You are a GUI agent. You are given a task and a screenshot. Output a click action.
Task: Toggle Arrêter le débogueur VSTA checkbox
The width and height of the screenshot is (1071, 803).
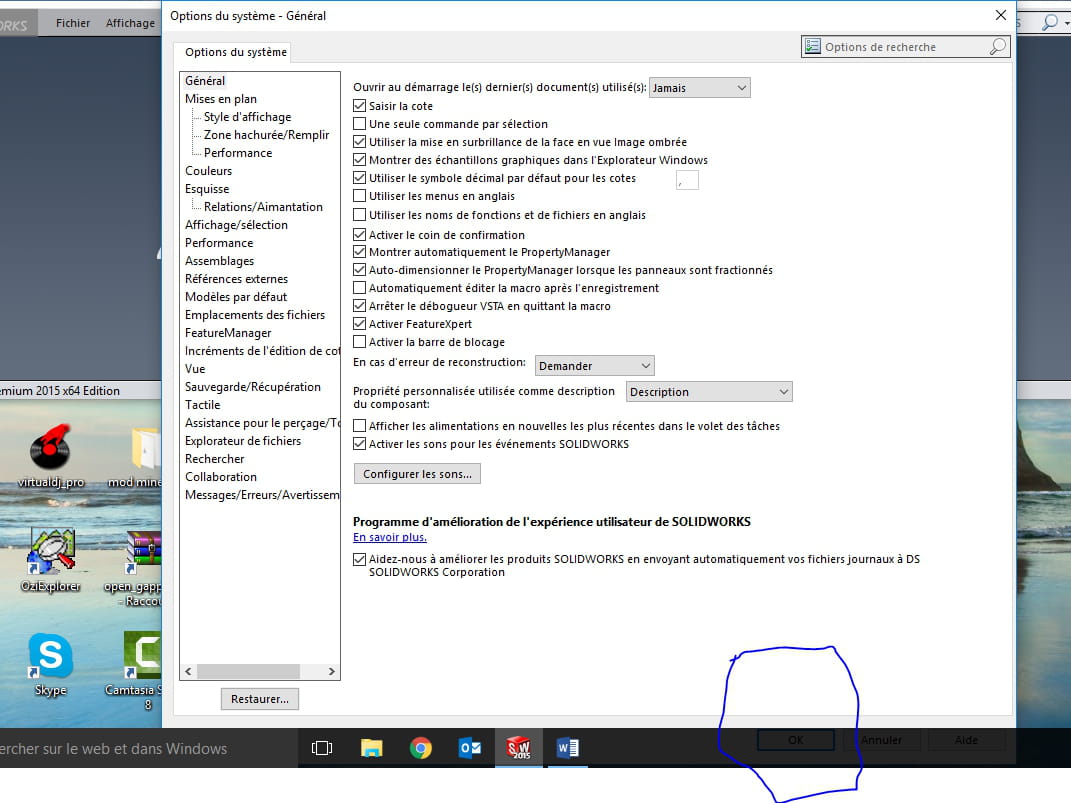pyautogui.click(x=359, y=306)
